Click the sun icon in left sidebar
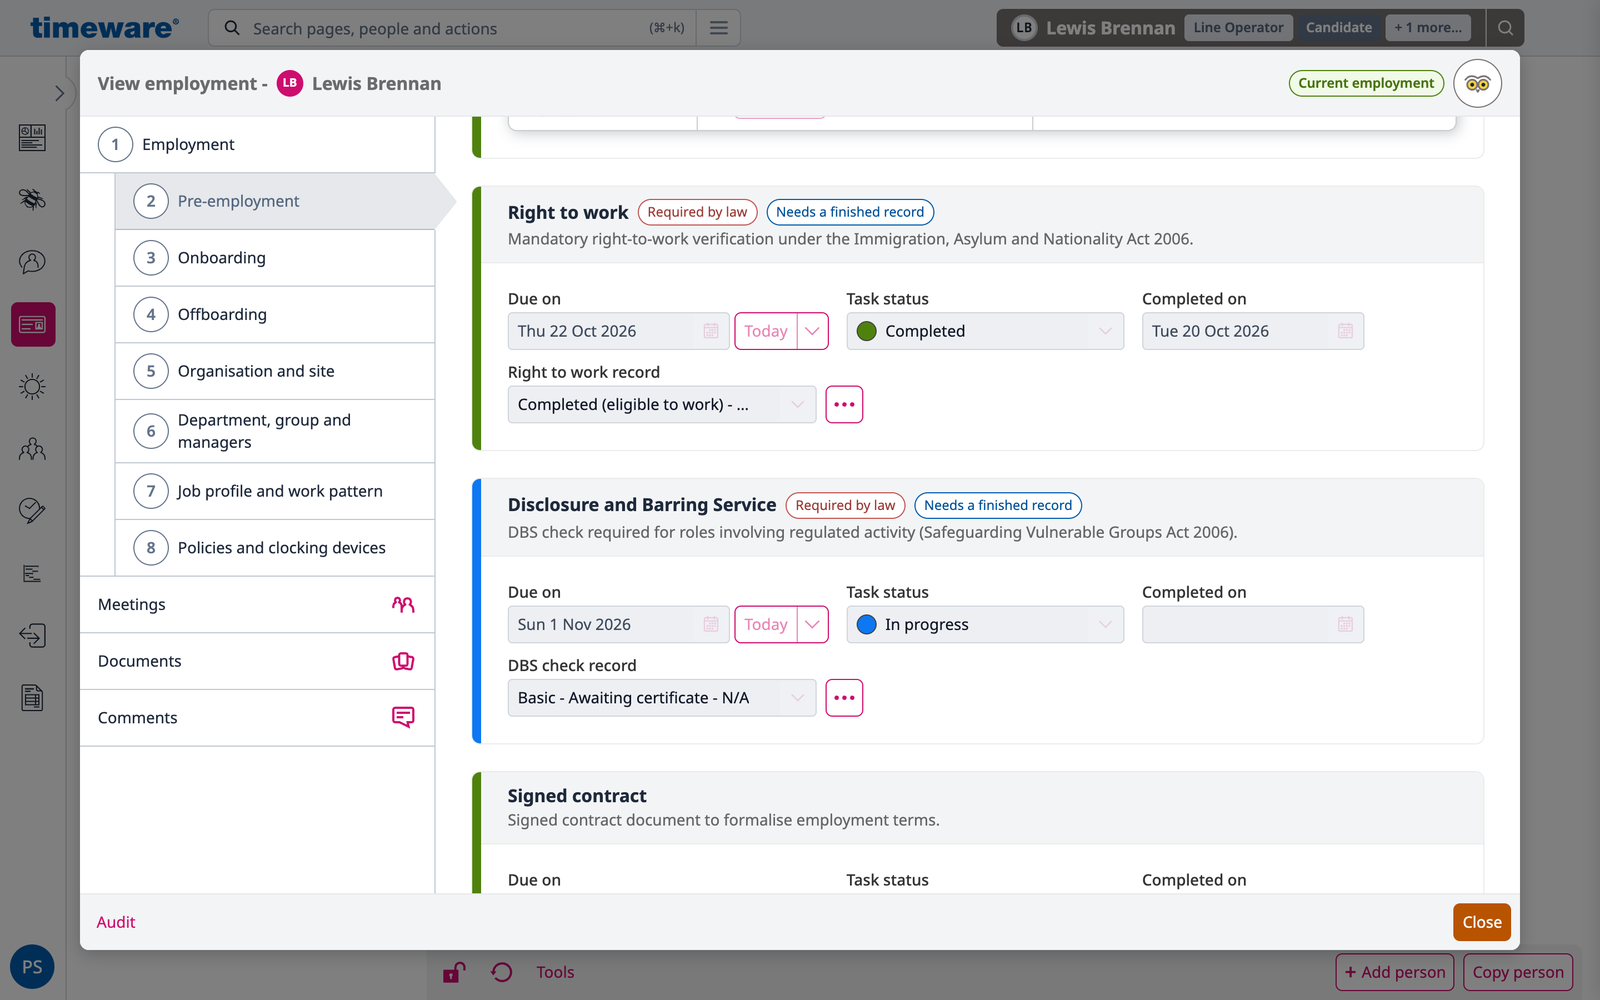This screenshot has width=1600, height=1000. pos(32,386)
